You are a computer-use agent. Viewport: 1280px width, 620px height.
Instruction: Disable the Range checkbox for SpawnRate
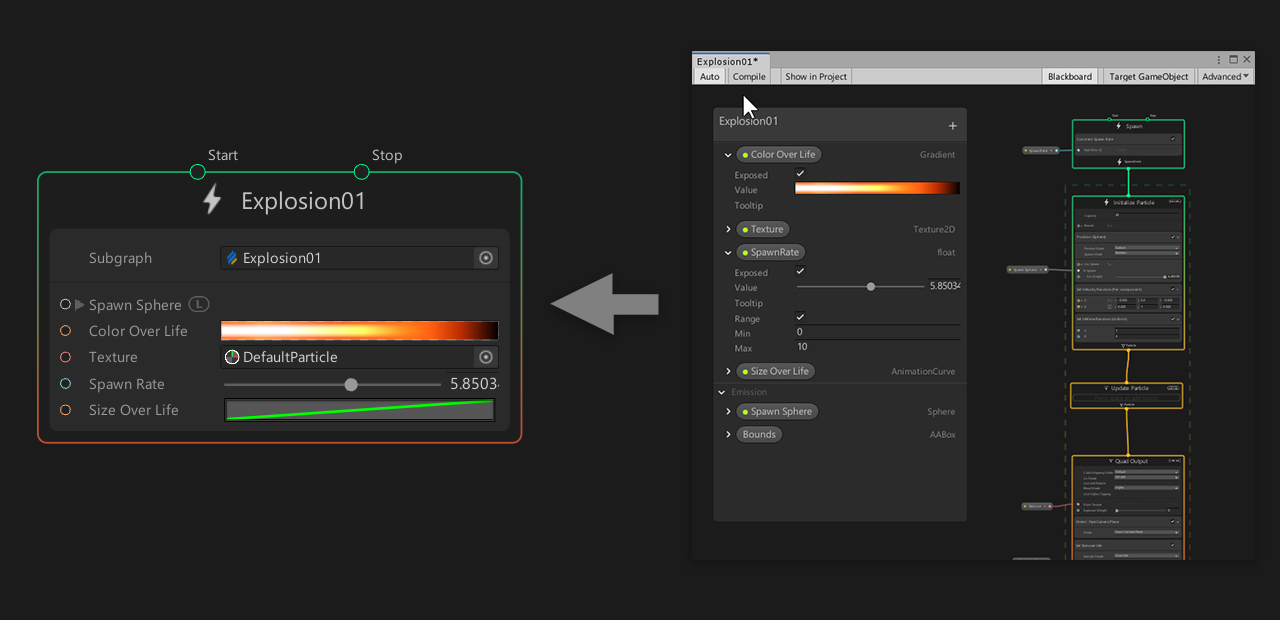pos(800,317)
